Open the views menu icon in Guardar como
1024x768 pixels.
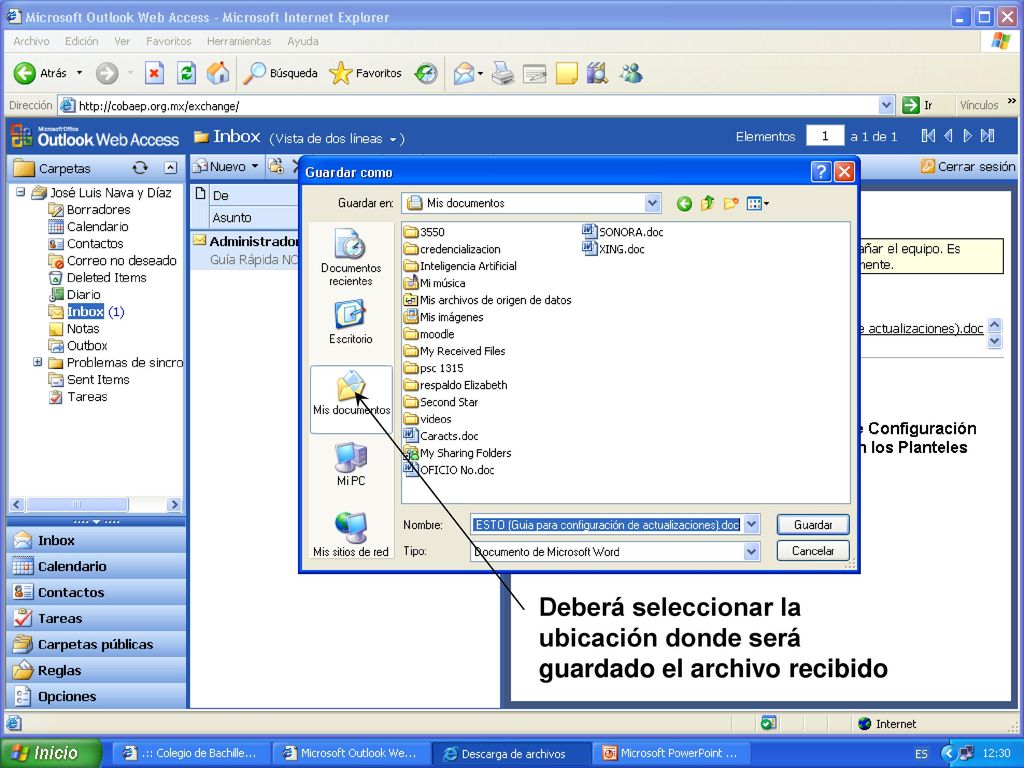[x=758, y=204]
